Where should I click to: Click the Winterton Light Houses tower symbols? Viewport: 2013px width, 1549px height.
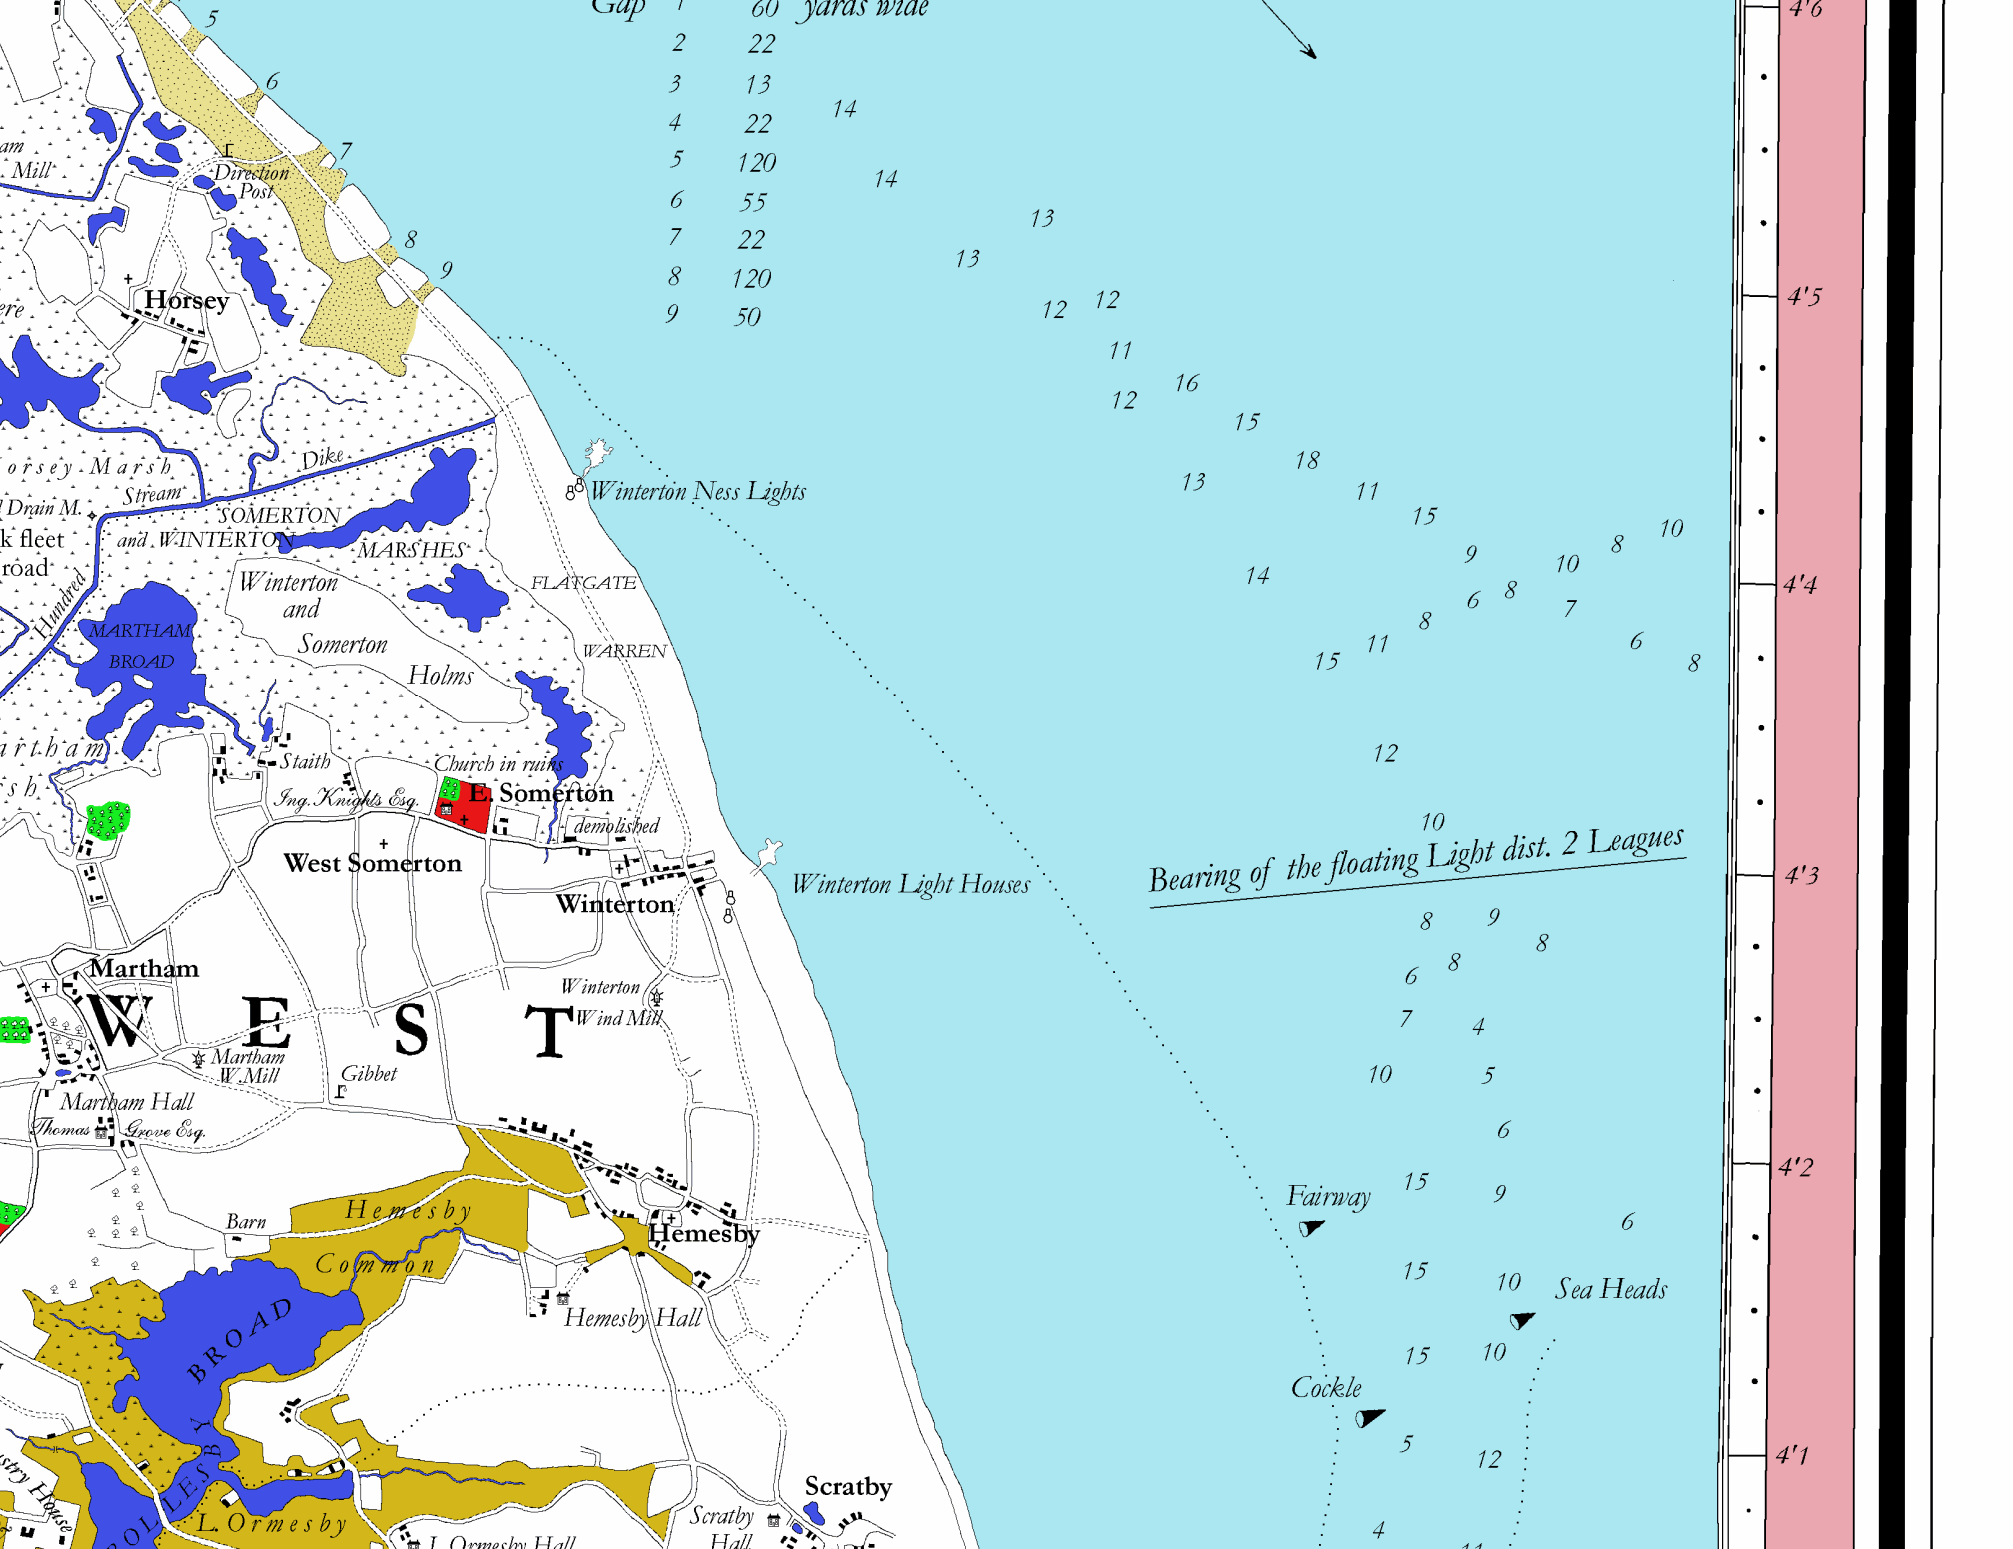tap(730, 907)
